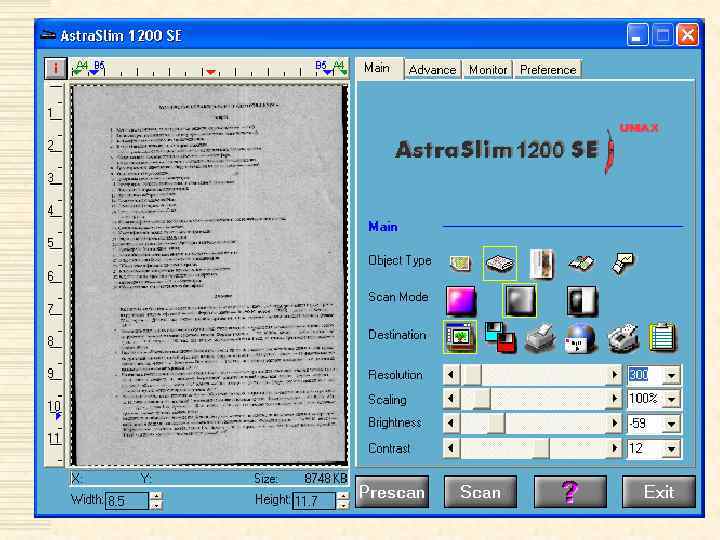Click the Brightness value field -59
The height and width of the screenshot is (540, 720).
pos(645,424)
